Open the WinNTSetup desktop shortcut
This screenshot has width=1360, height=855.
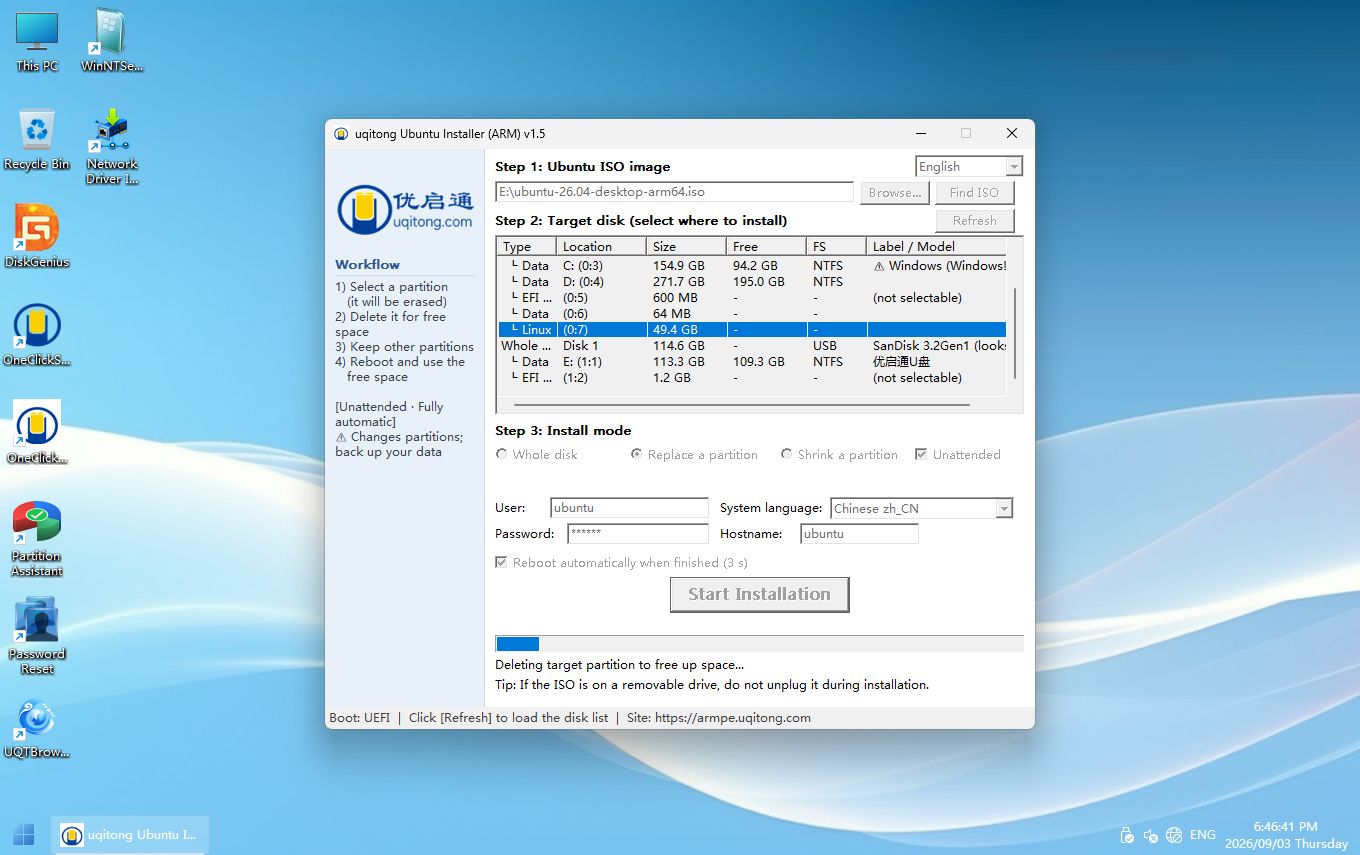(x=112, y=42)
